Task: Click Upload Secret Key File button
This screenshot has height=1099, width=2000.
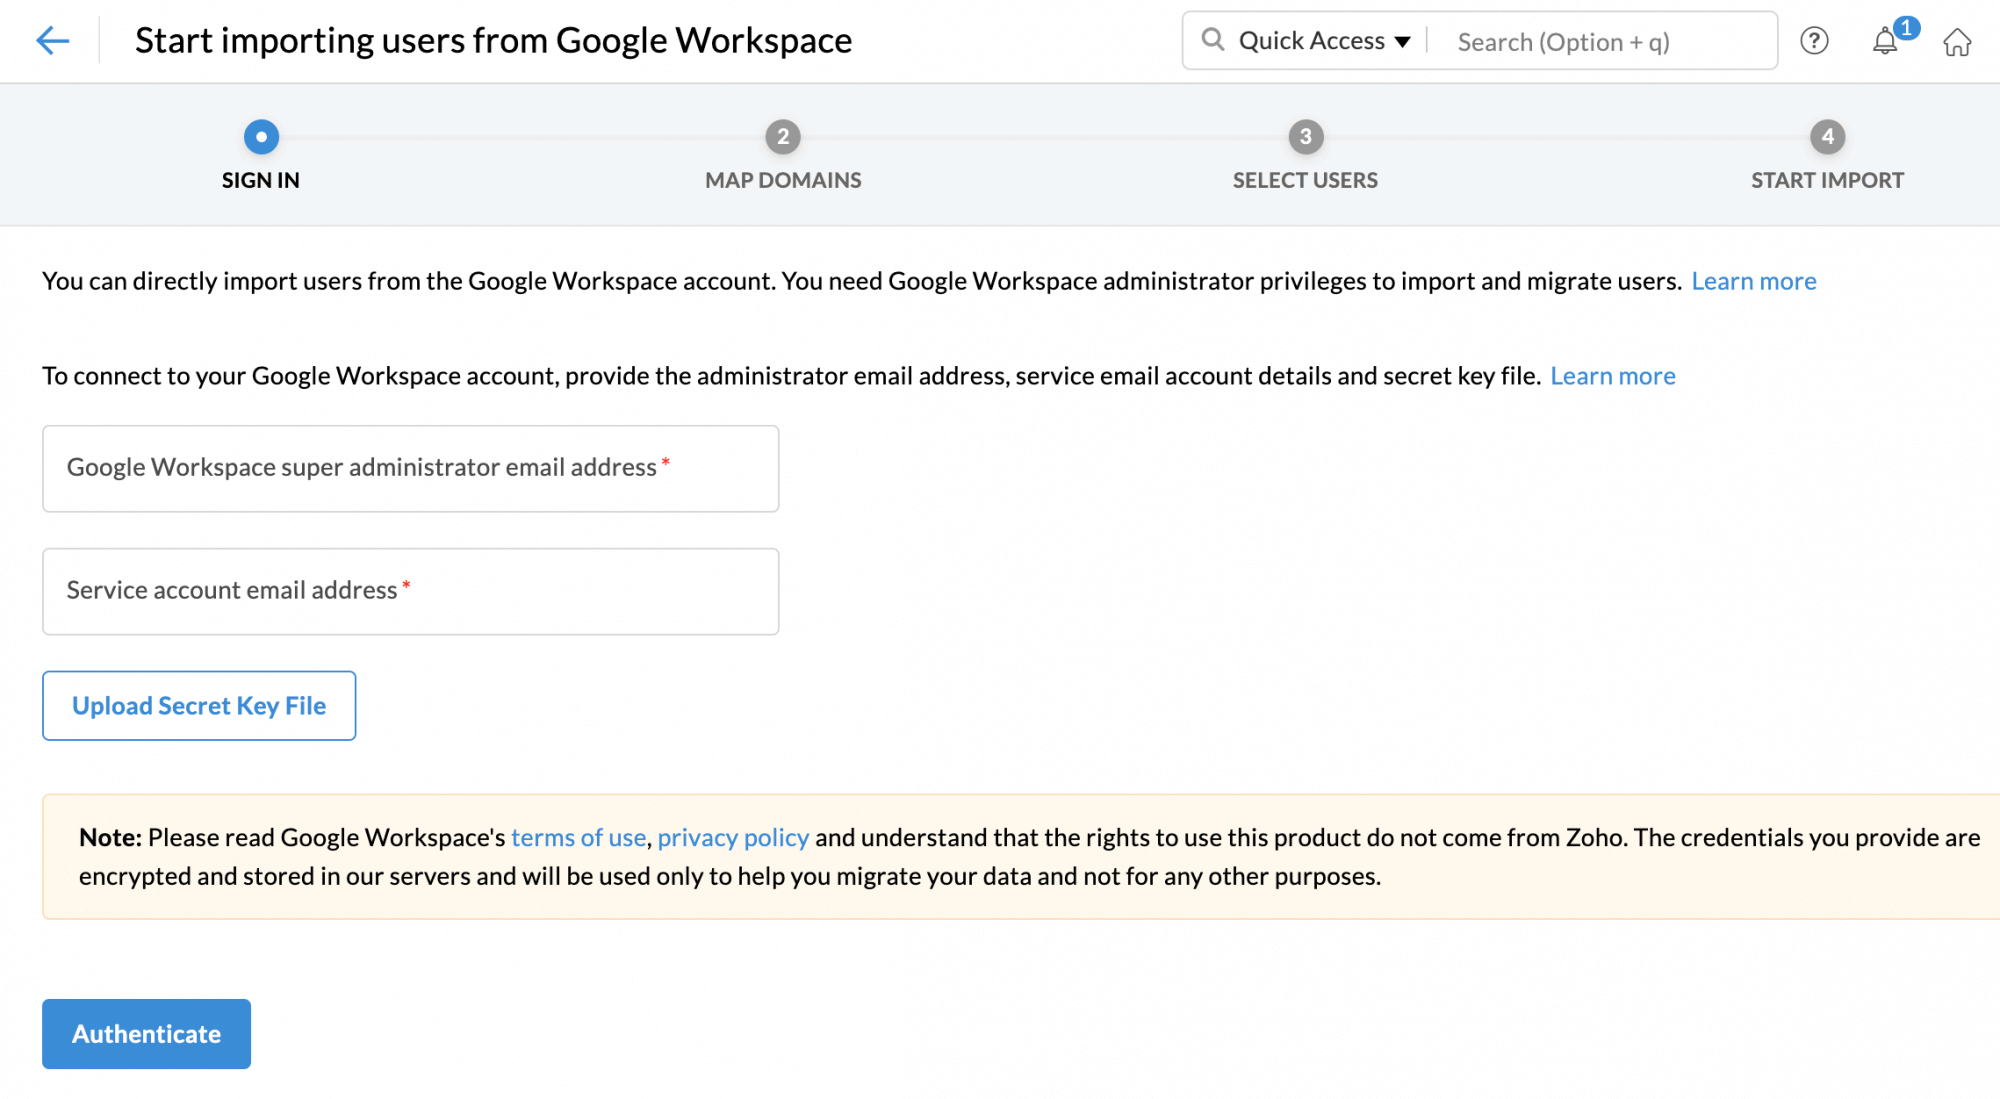Action: pyautogui.click(x=199, y=705)
